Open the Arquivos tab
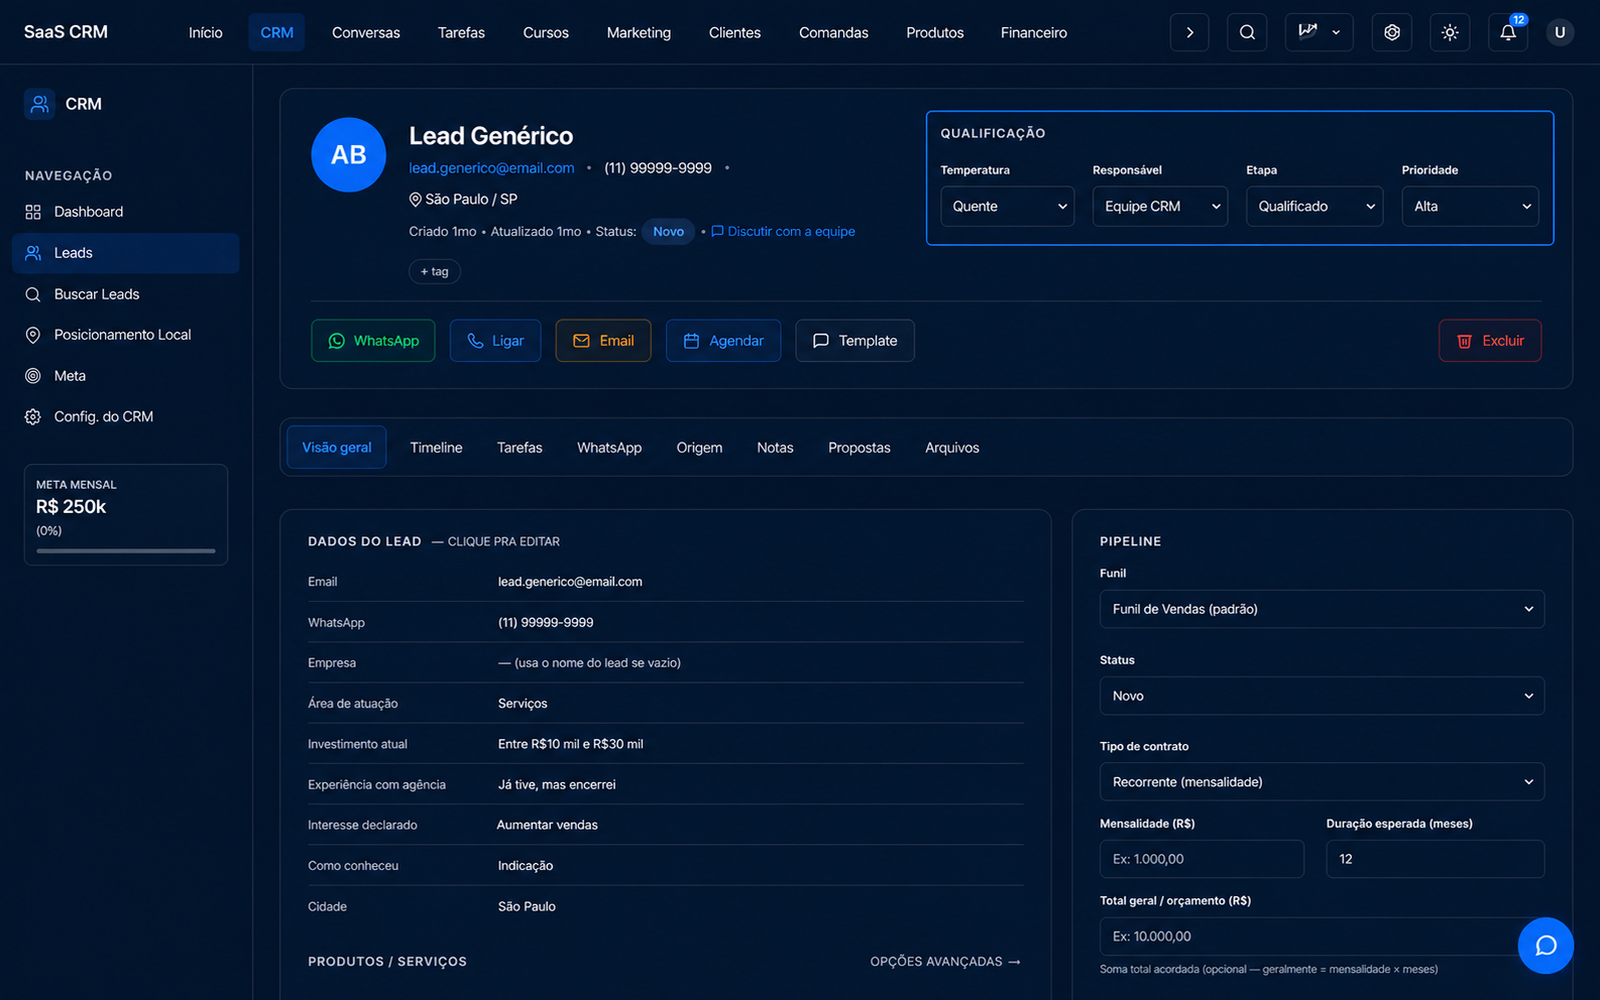Viewport: 1600px width, 1000px height. pos(952,448)
